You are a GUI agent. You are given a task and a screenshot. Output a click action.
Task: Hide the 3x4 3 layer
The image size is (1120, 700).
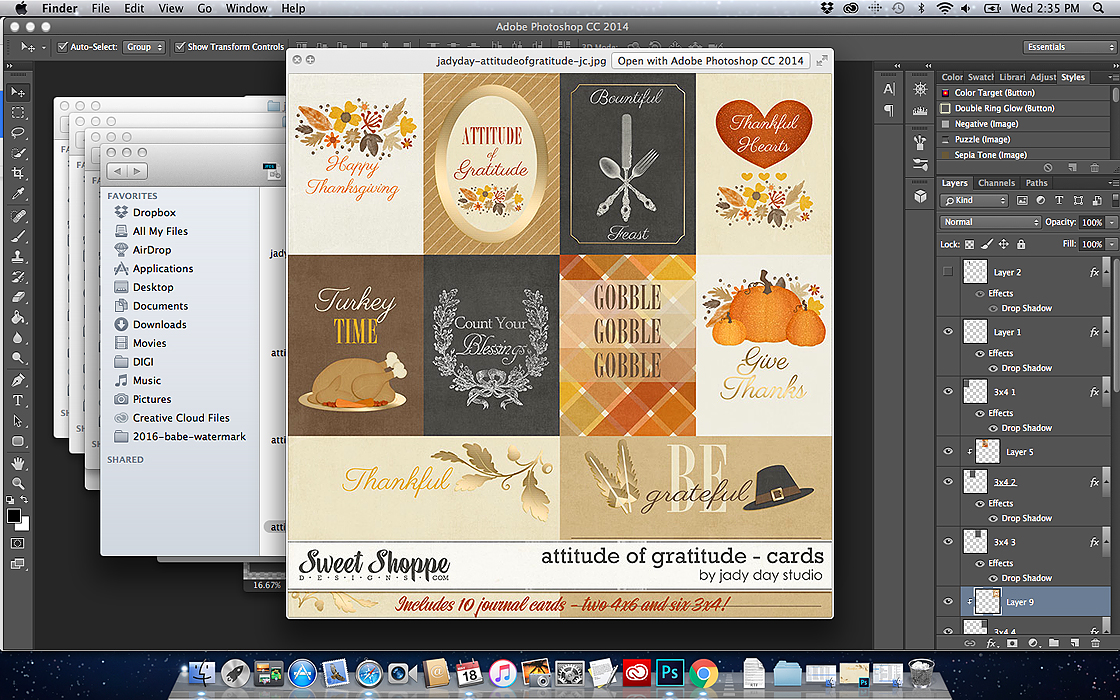(x=948, y=541)
